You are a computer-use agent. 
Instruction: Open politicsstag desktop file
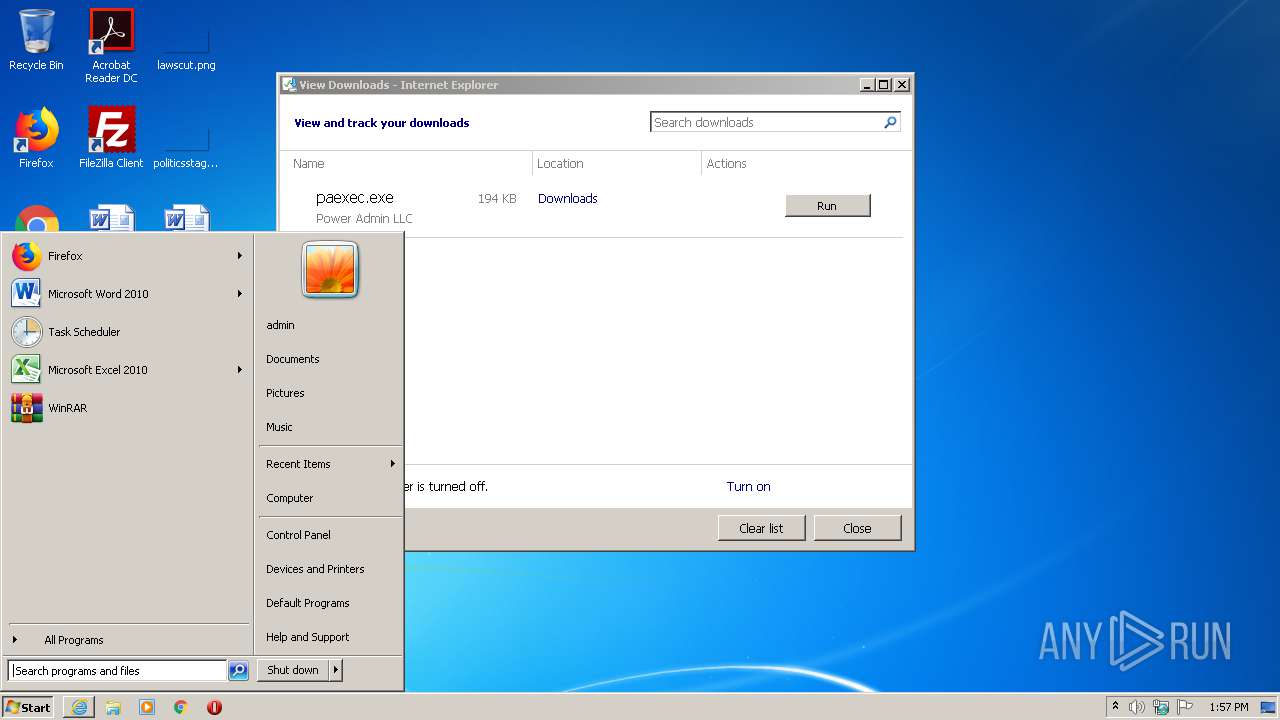click(186, 138)
